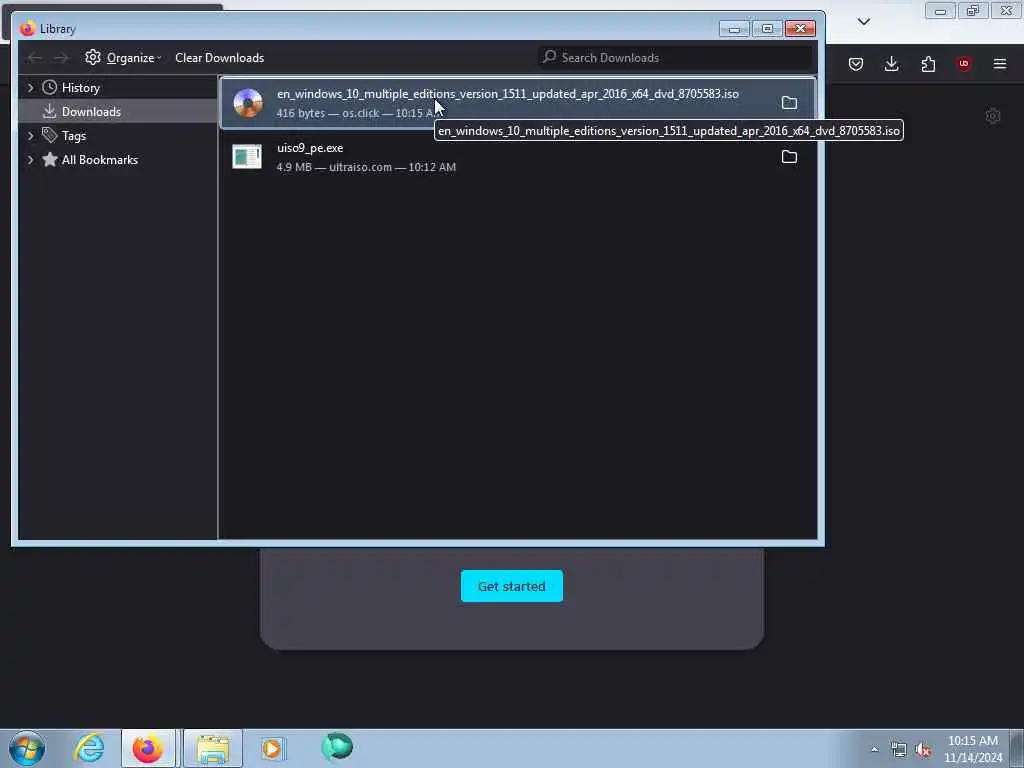Expand the Tags tree node
The width and height of the screenshot is (1024, 768).
click(x=30, y=136)
